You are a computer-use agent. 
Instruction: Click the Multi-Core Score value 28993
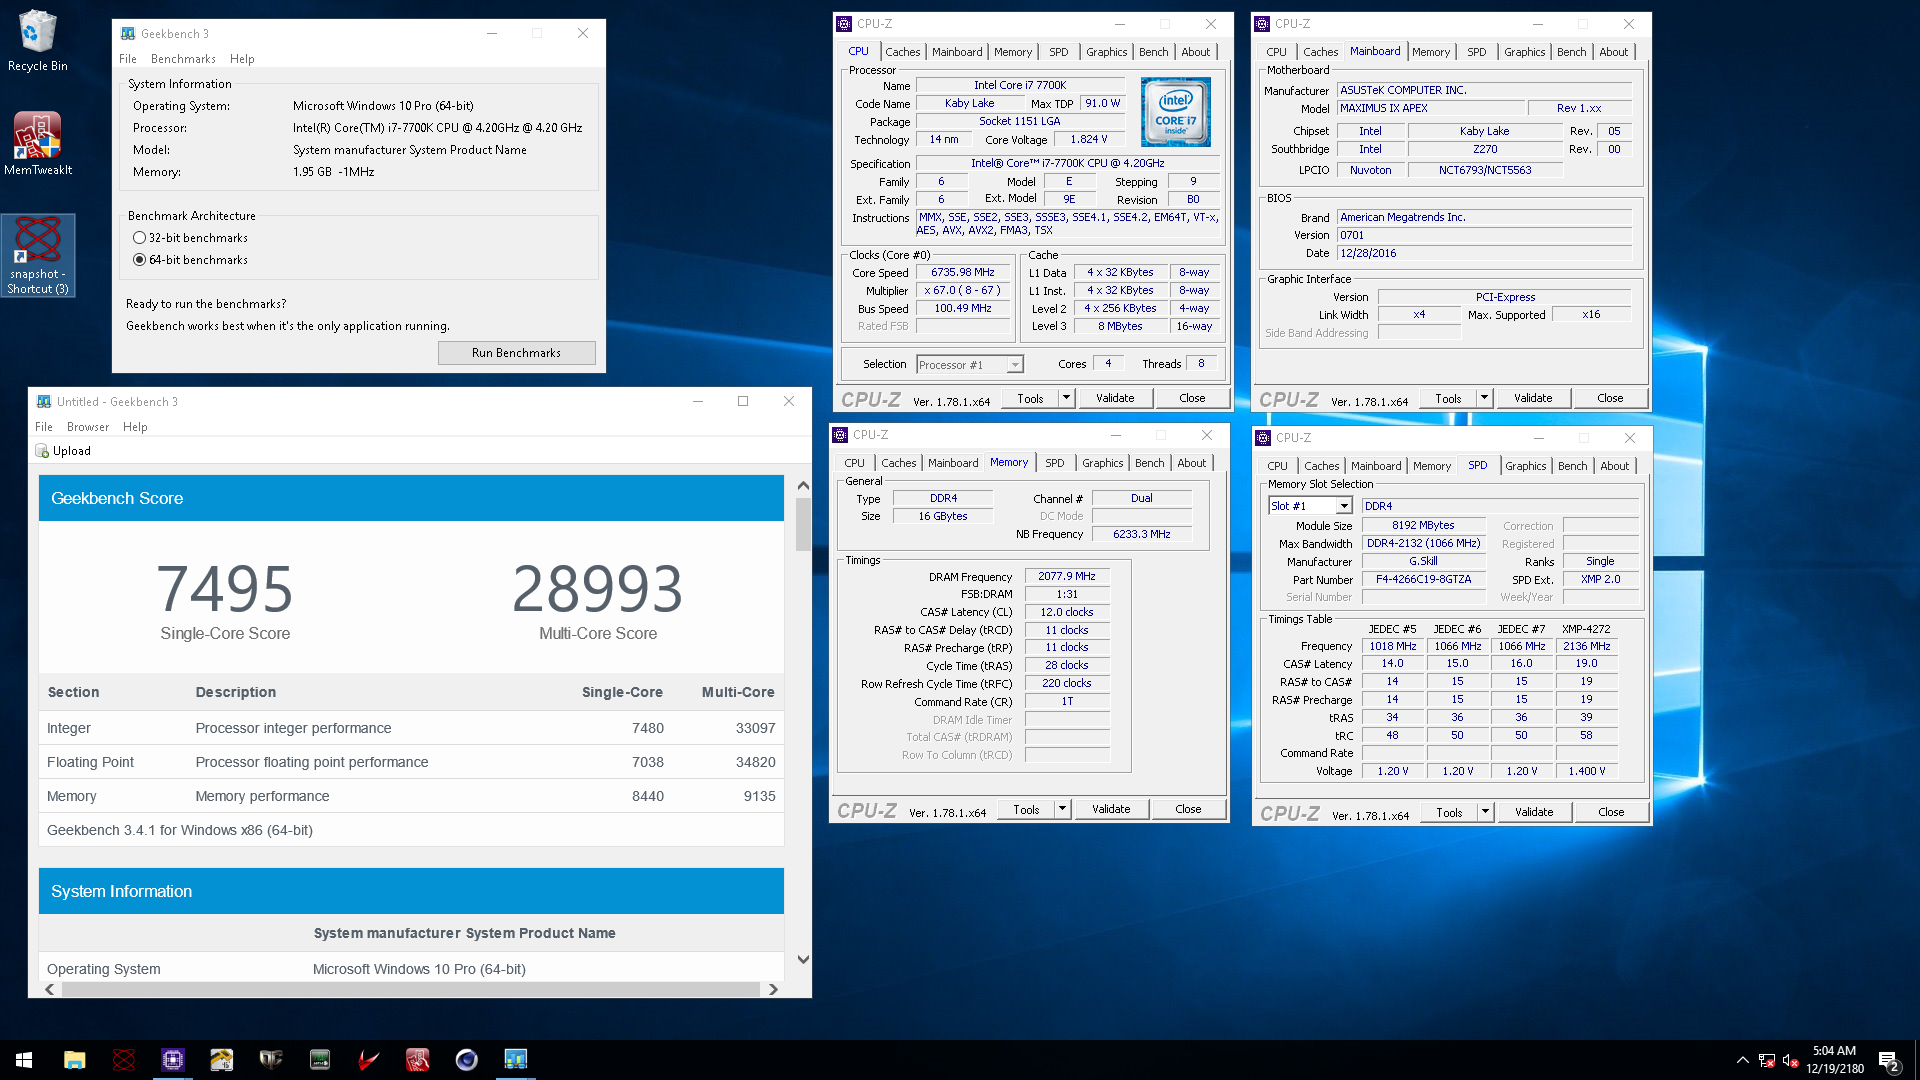tap(598, 588)
